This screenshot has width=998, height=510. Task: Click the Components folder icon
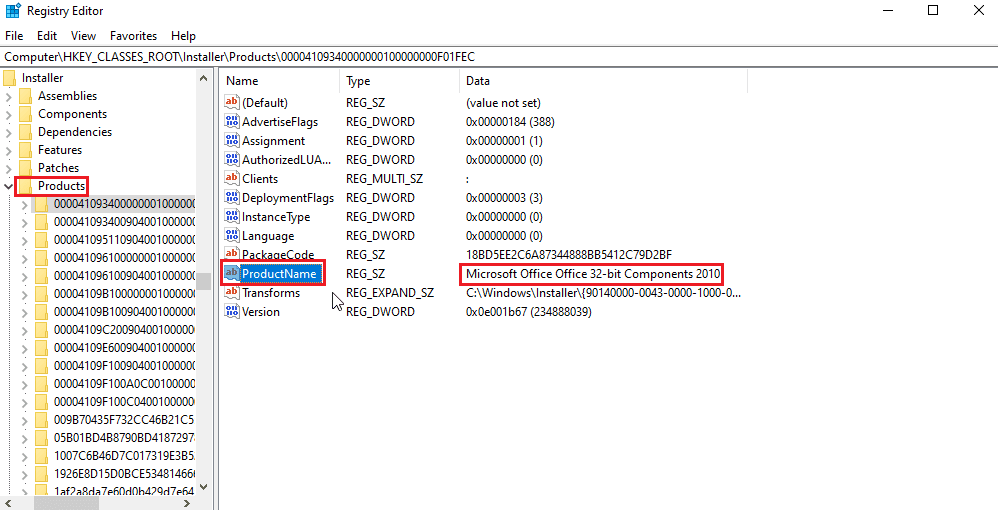25,114
